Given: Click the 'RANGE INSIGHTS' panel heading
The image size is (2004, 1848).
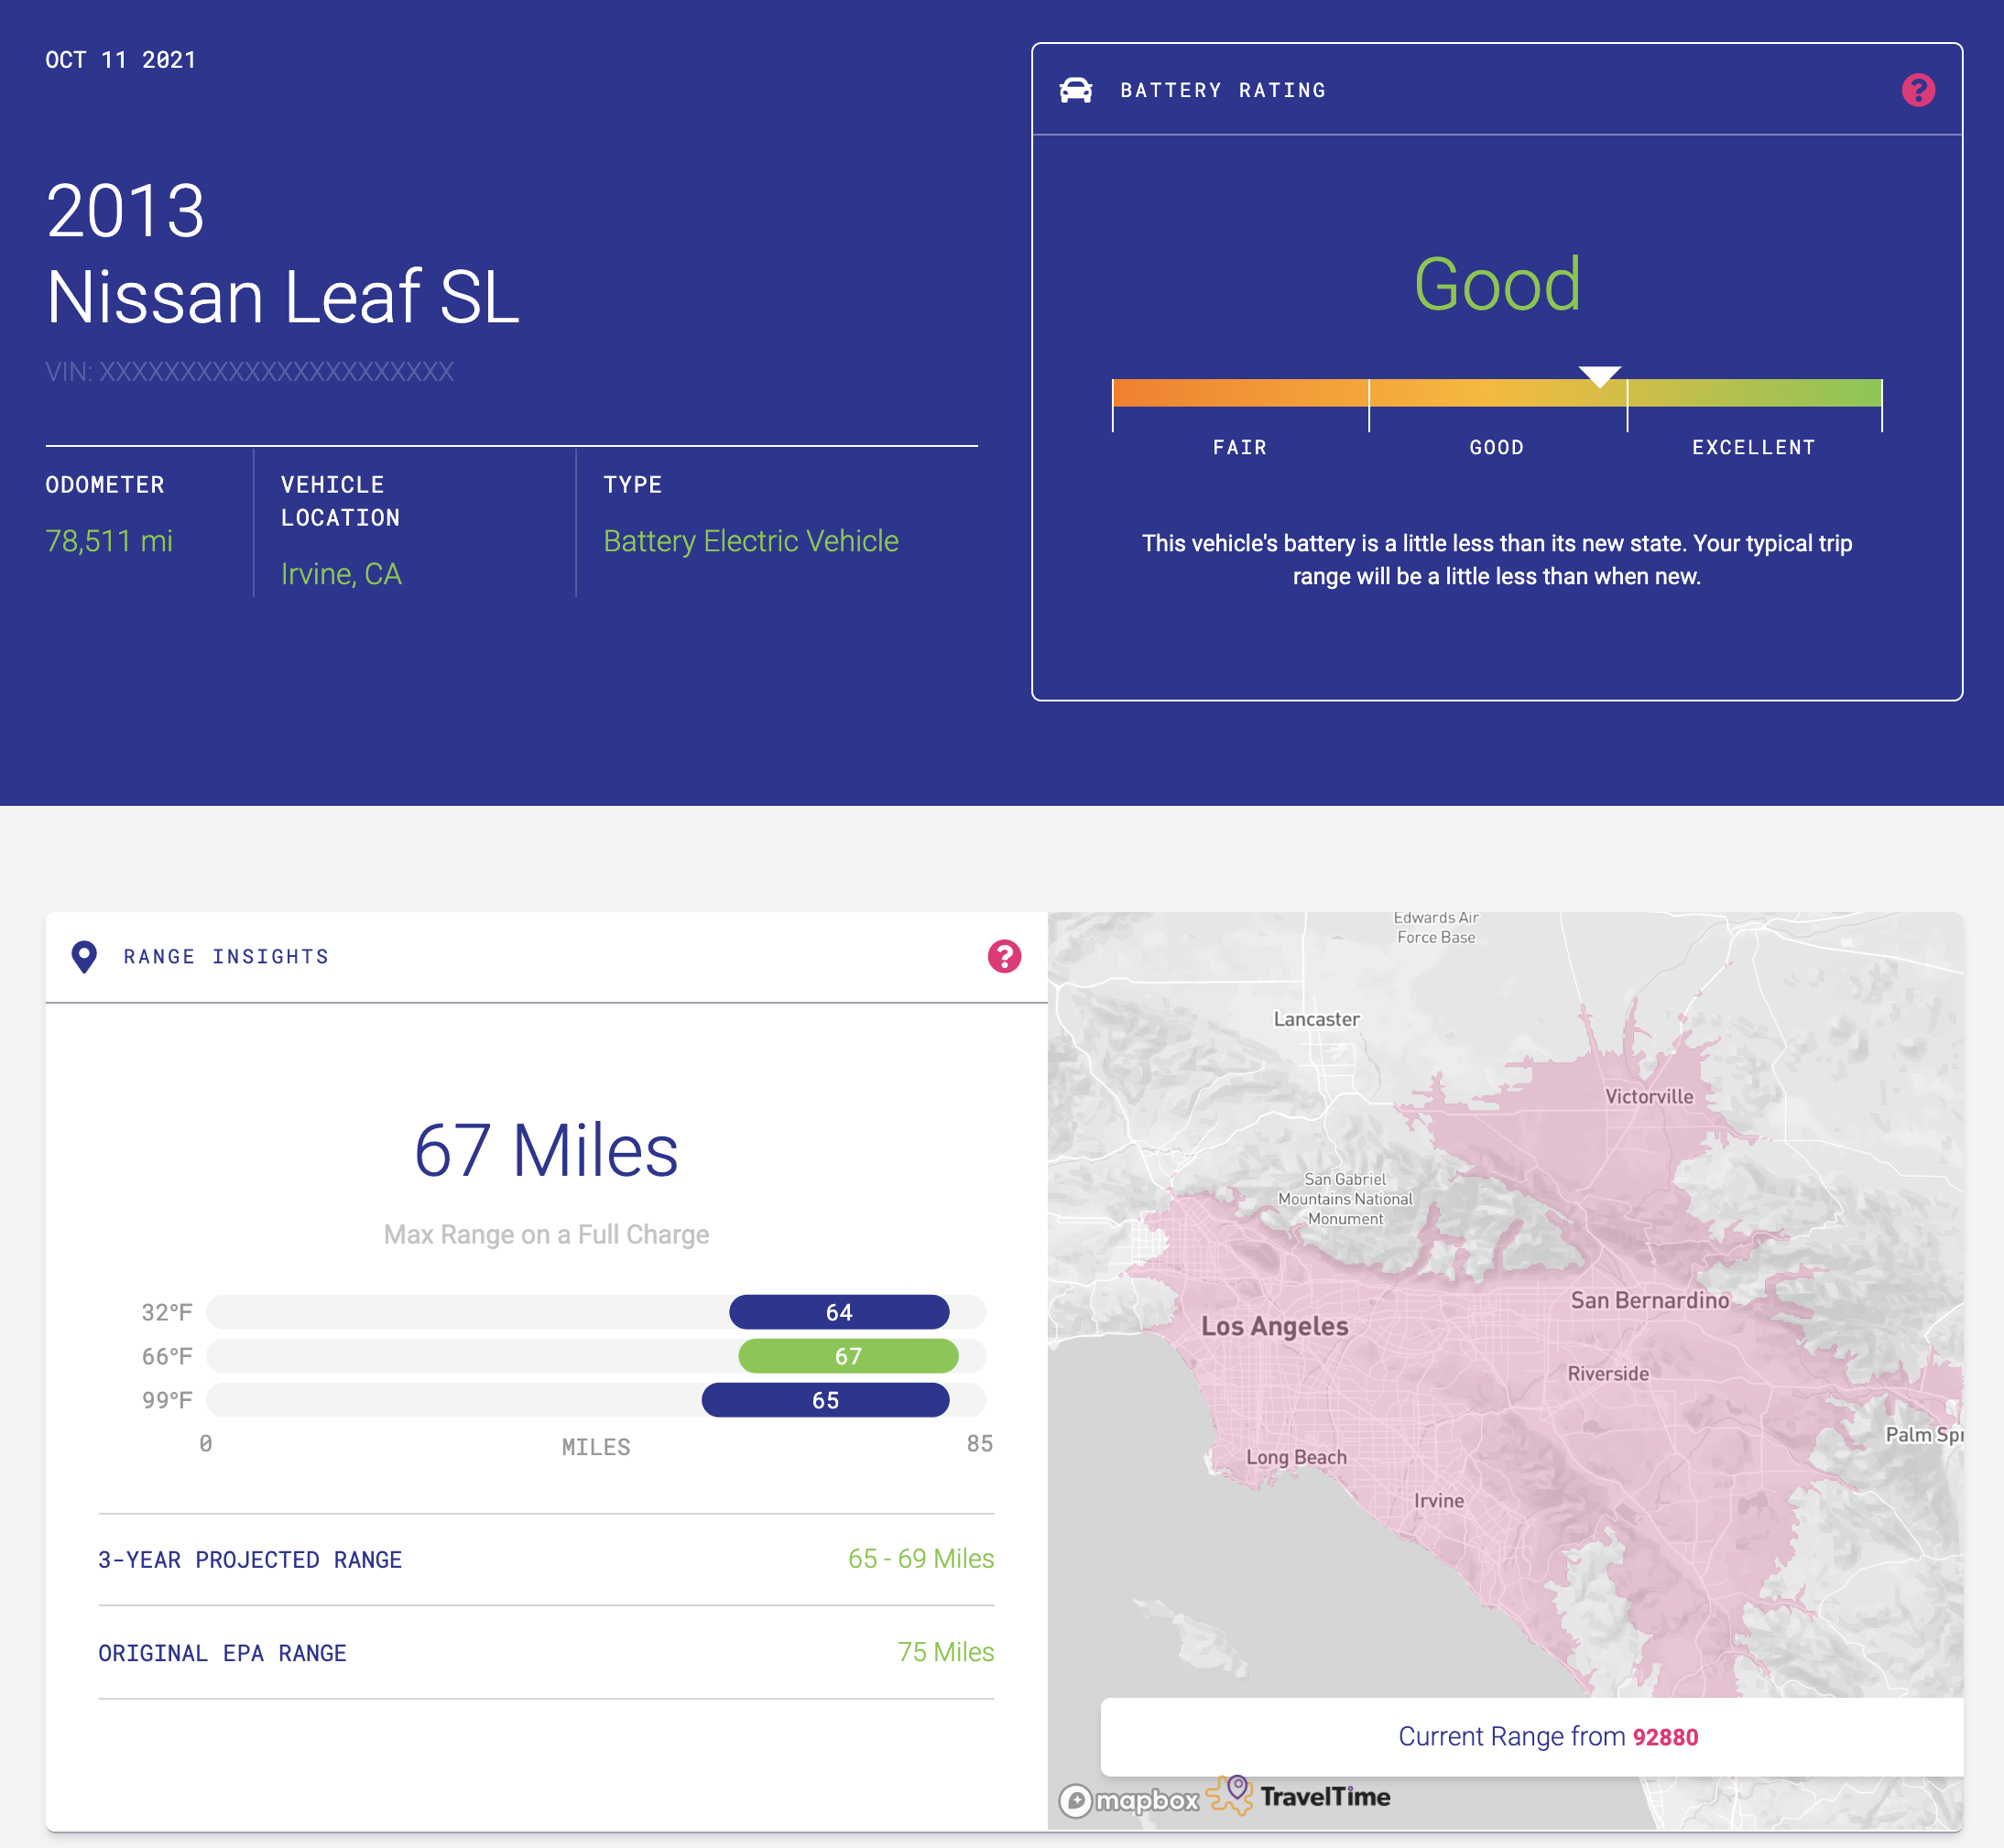Looking at the screenshot, I should click(x=226, y=956).
